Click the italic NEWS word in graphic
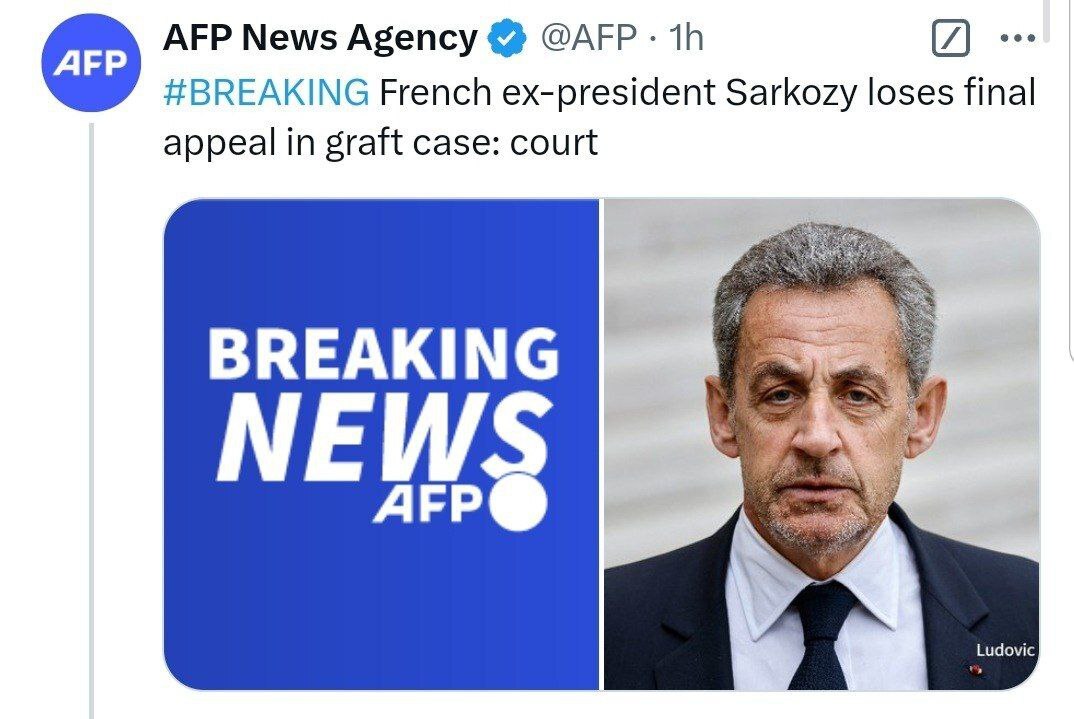Viewport: 1074px width, 719px height. point(384,436)
